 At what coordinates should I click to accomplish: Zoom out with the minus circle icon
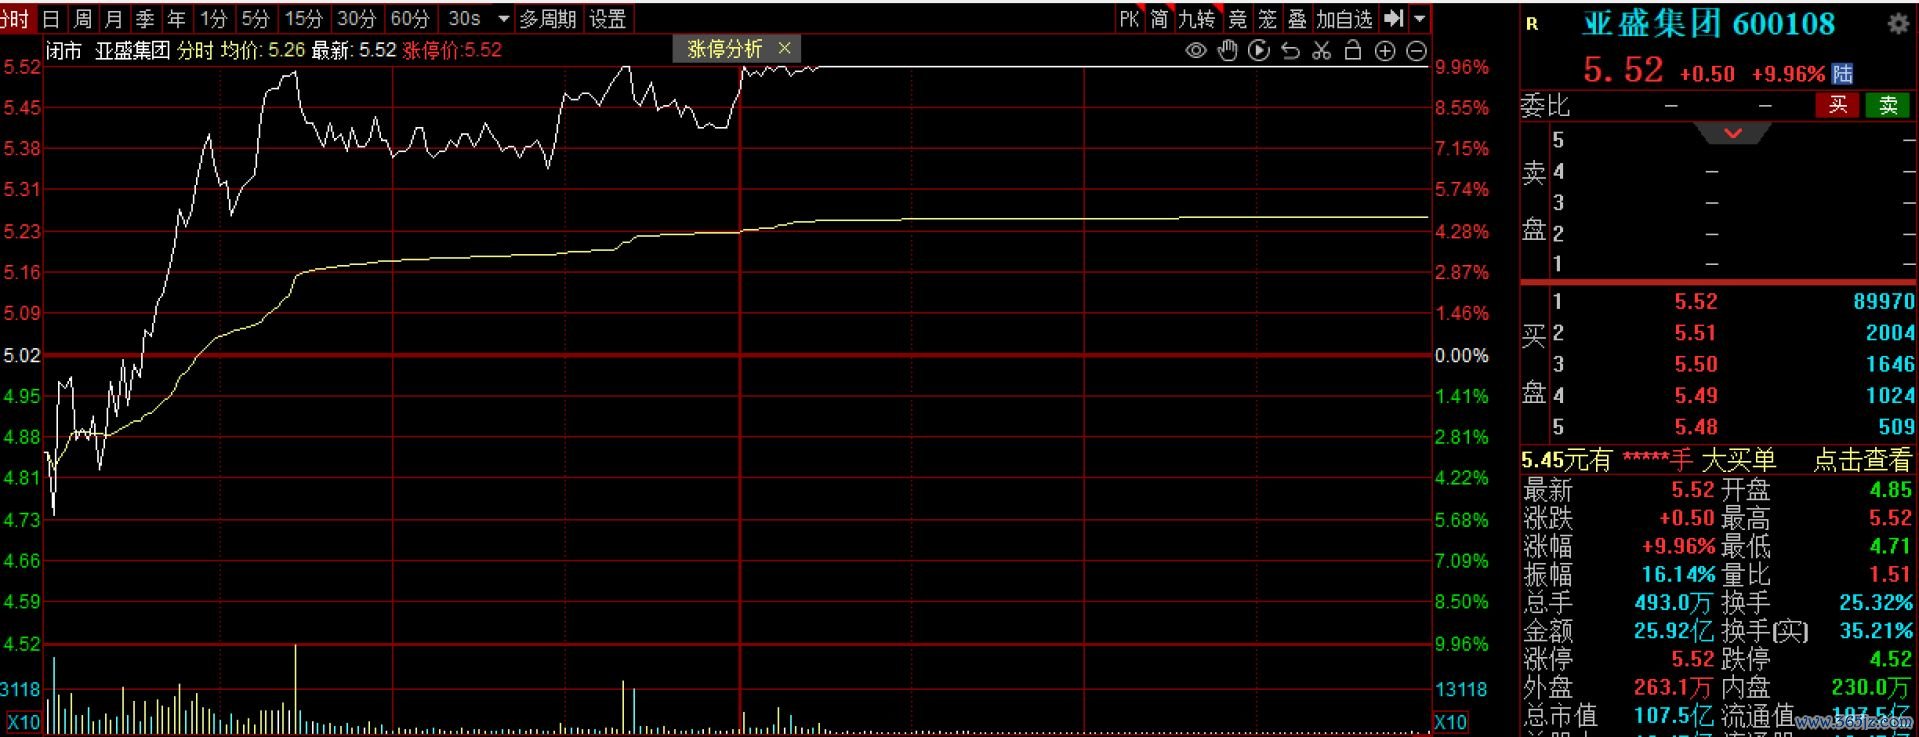click(1416, 50)
